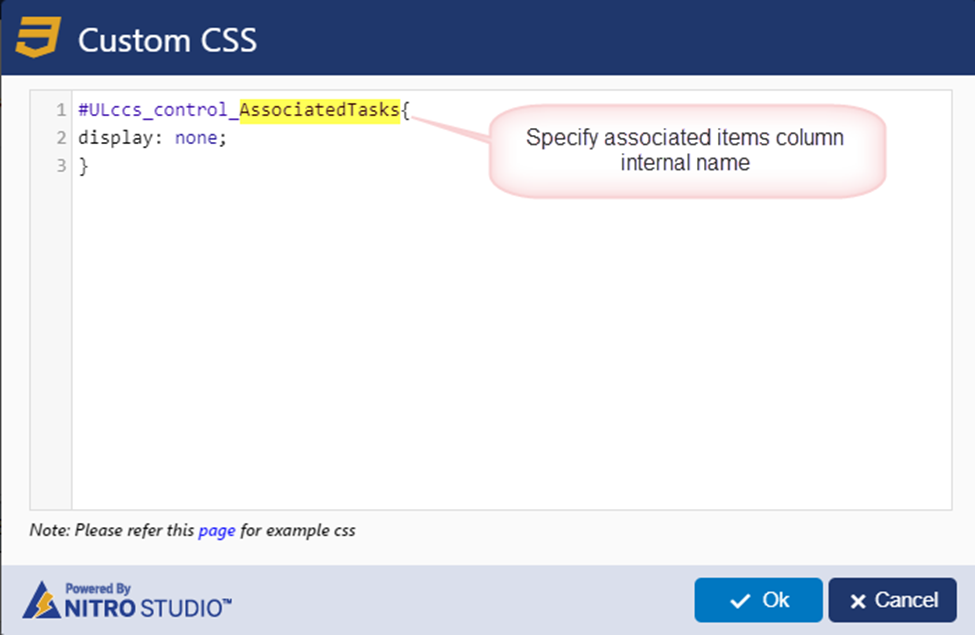
Task: Confirm CSS with the Ok button
Action: pyautogui.click(x=759, y=600)
